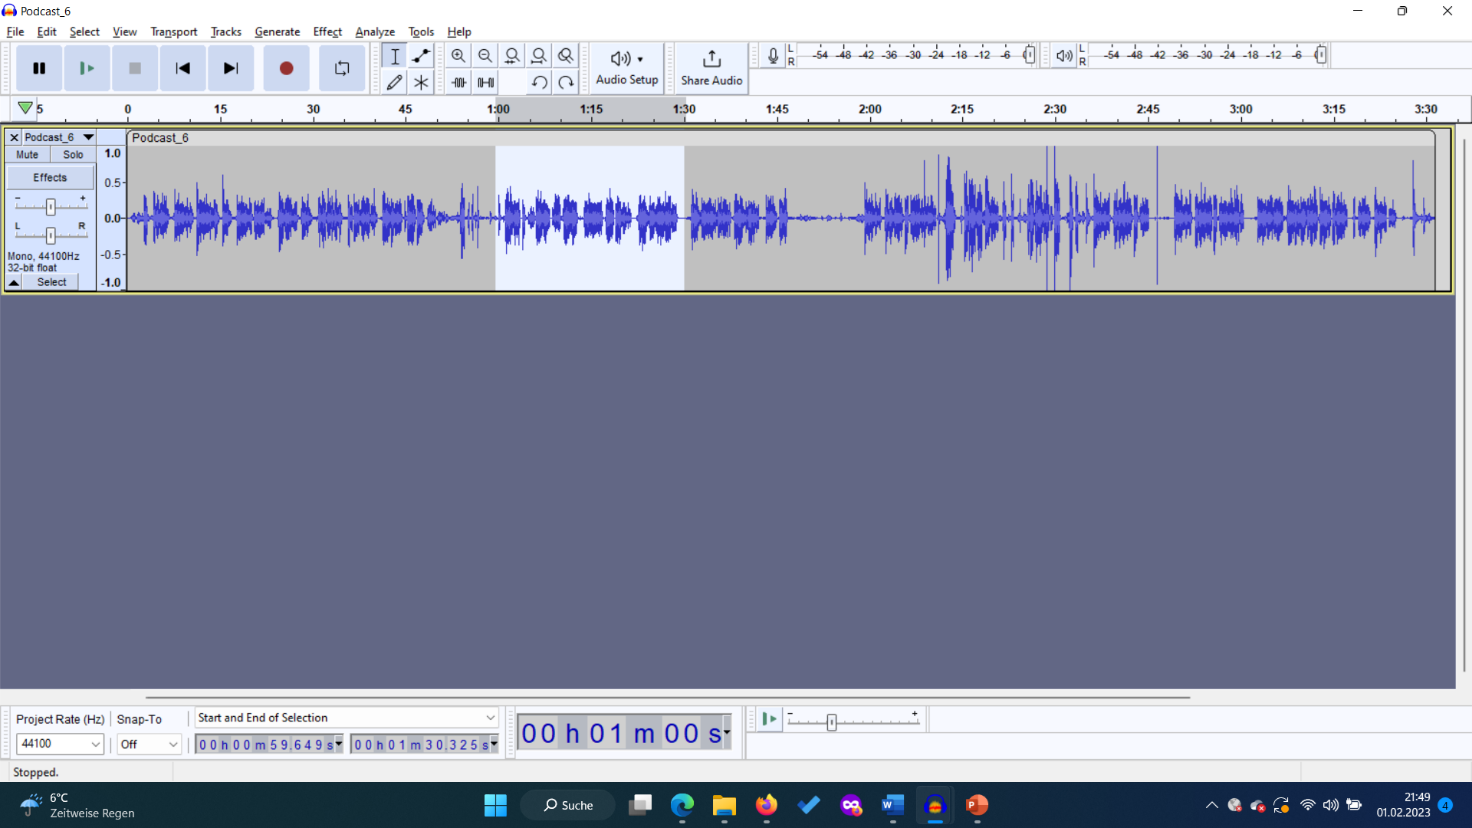Open the Project Rate 44100 dropdown
This screenshot has height=828, width=1472.
[x=60, y=744]
